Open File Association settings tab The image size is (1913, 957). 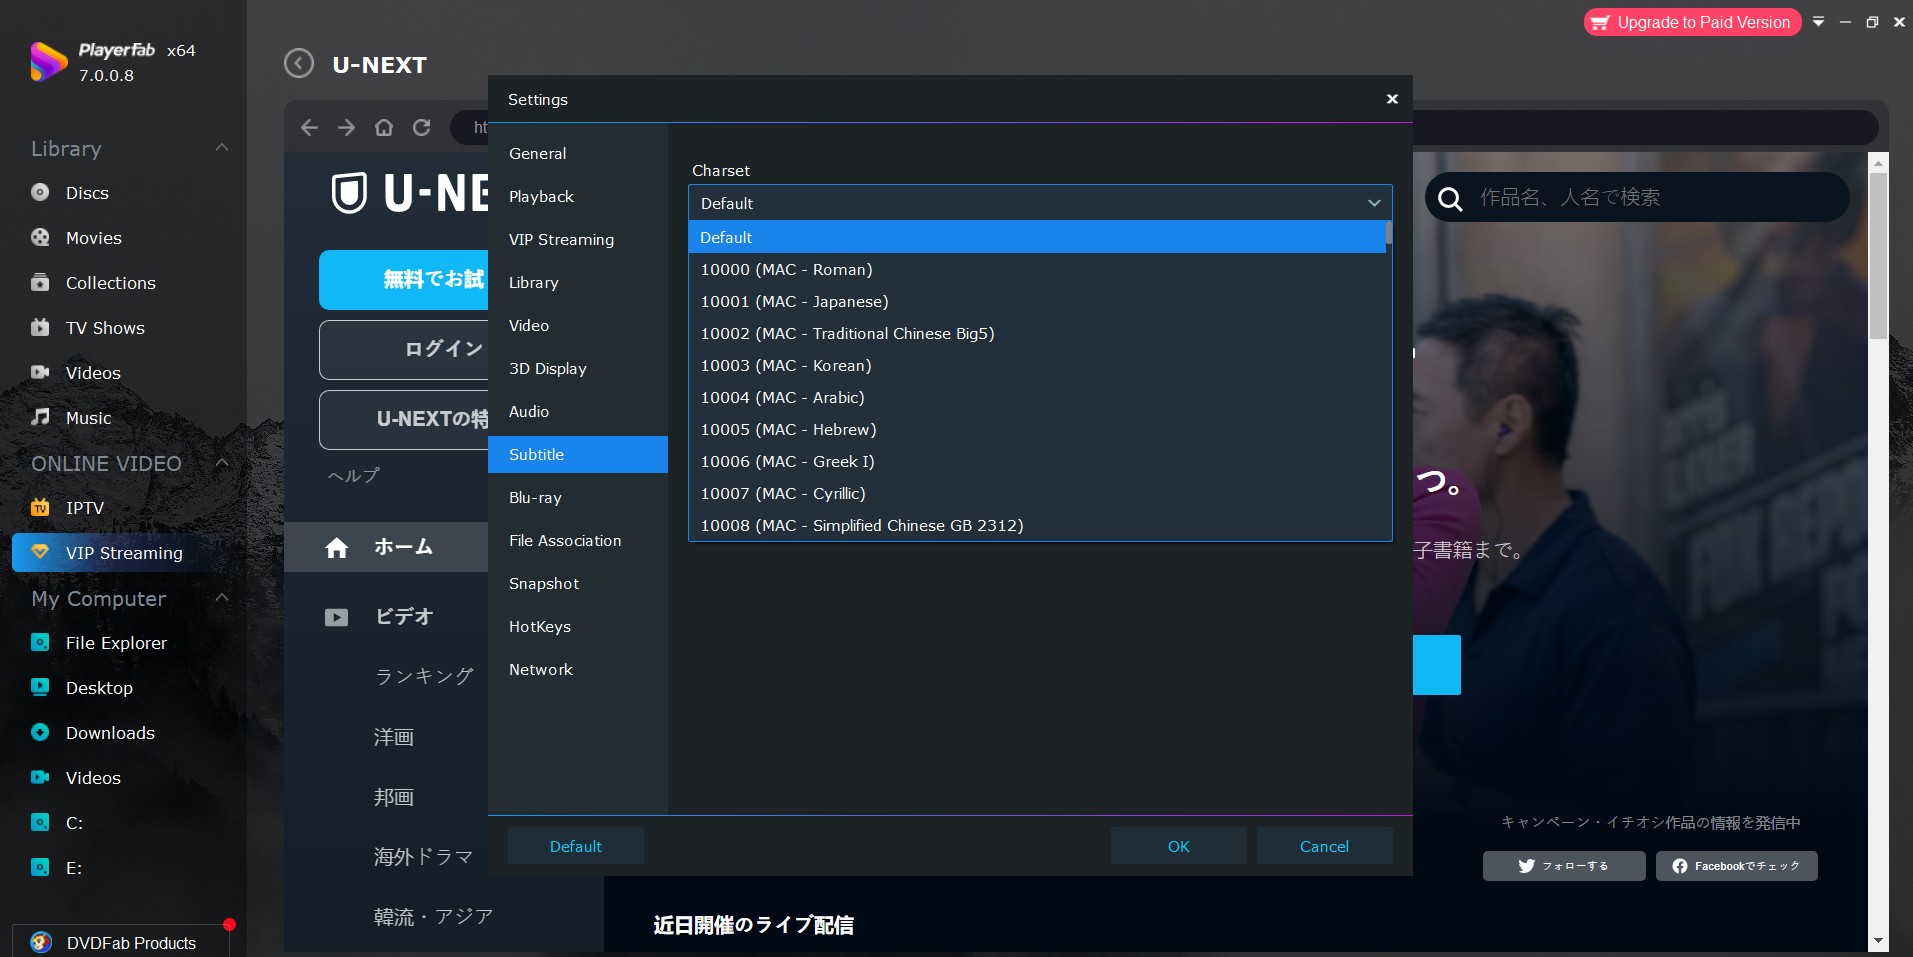578,540
